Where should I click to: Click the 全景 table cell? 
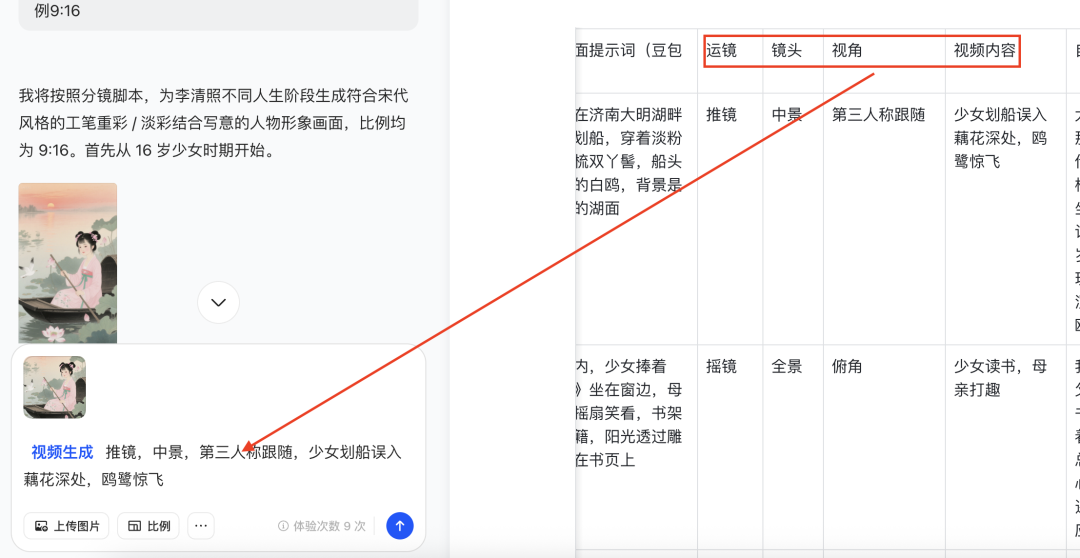click(793, 447)
